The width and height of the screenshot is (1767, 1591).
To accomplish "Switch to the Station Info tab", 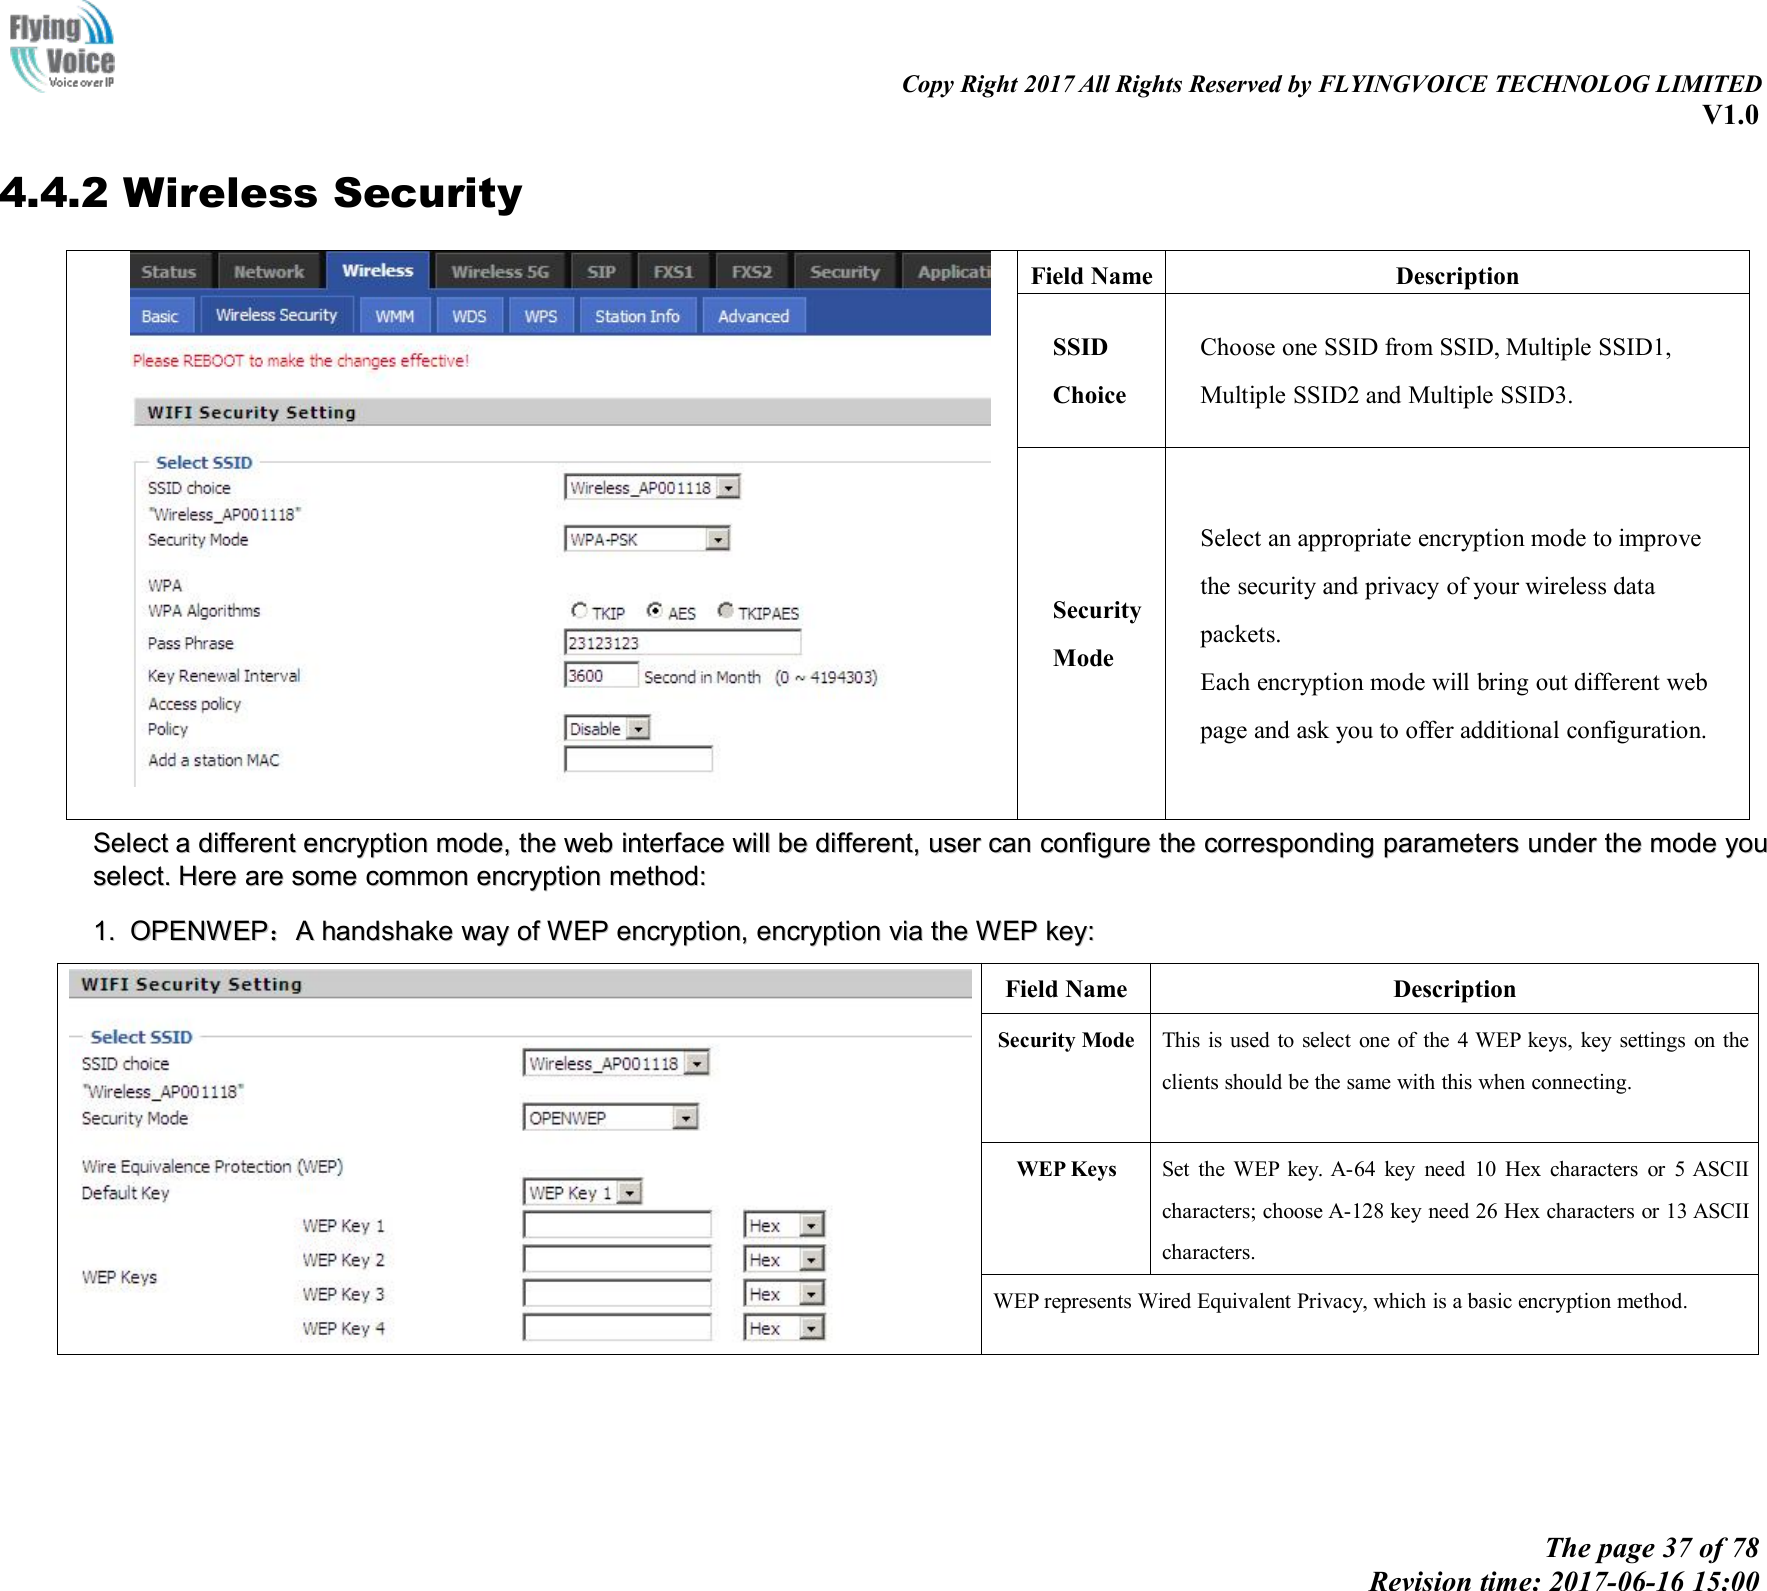I will coord(637,315).
